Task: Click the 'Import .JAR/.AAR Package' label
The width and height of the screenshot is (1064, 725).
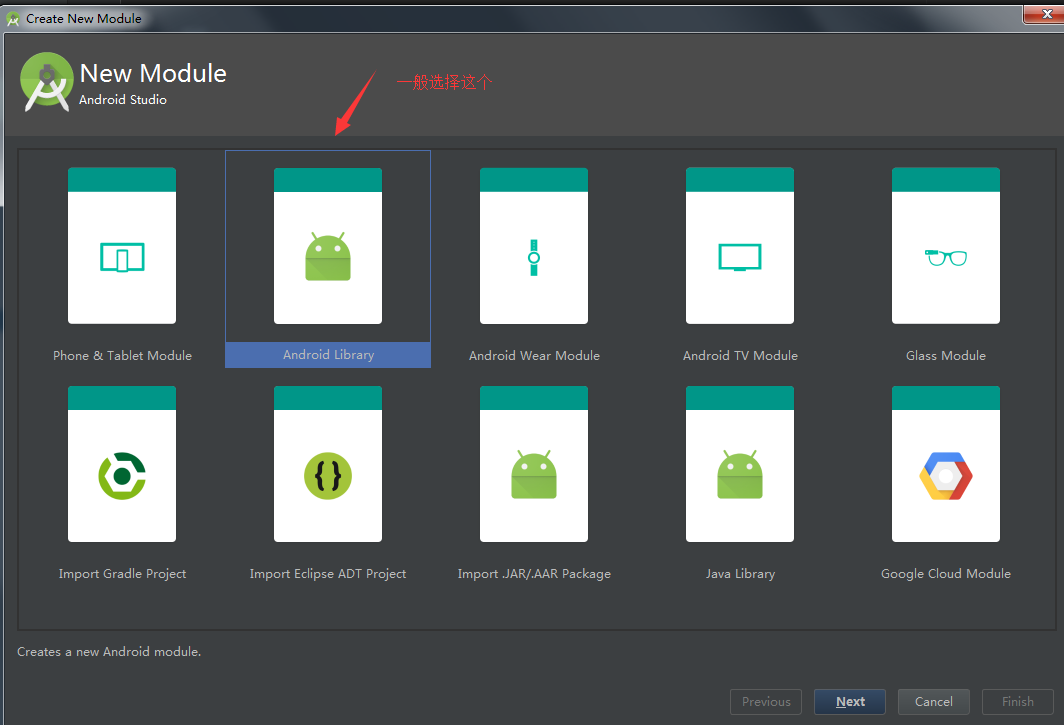Action: coord(534,574)
